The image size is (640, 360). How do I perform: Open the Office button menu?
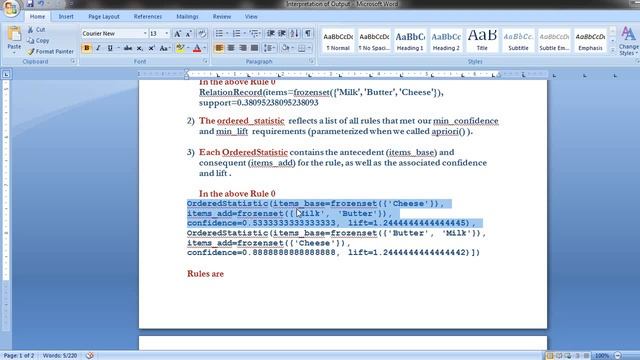pyautogui.click(x=11, y=8)
